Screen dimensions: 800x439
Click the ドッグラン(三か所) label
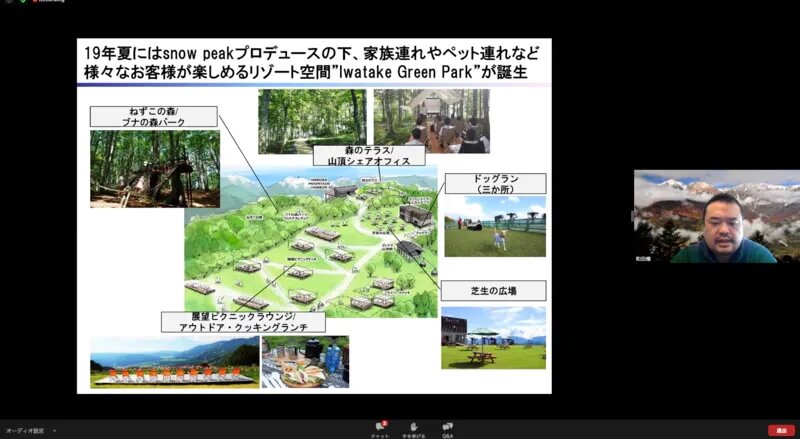pos(495,183)
